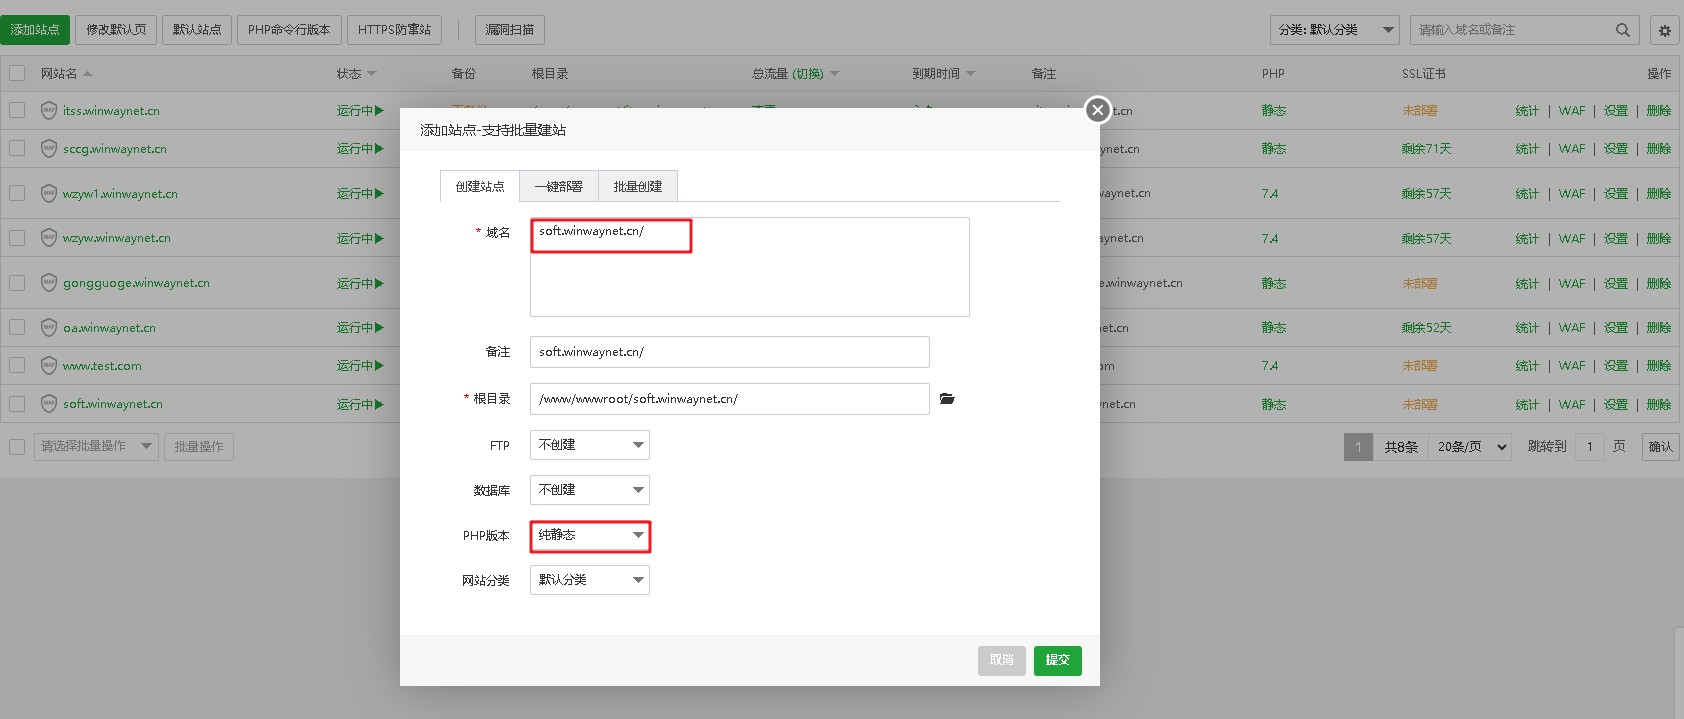Sort by the 网站名 column arrow
Image resolution: width=1684 pixels, height=719 pixels.
[x=88, y=74]
